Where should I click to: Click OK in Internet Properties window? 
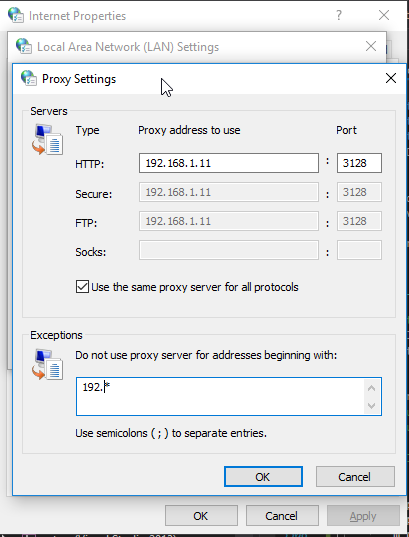click(201, 515)
